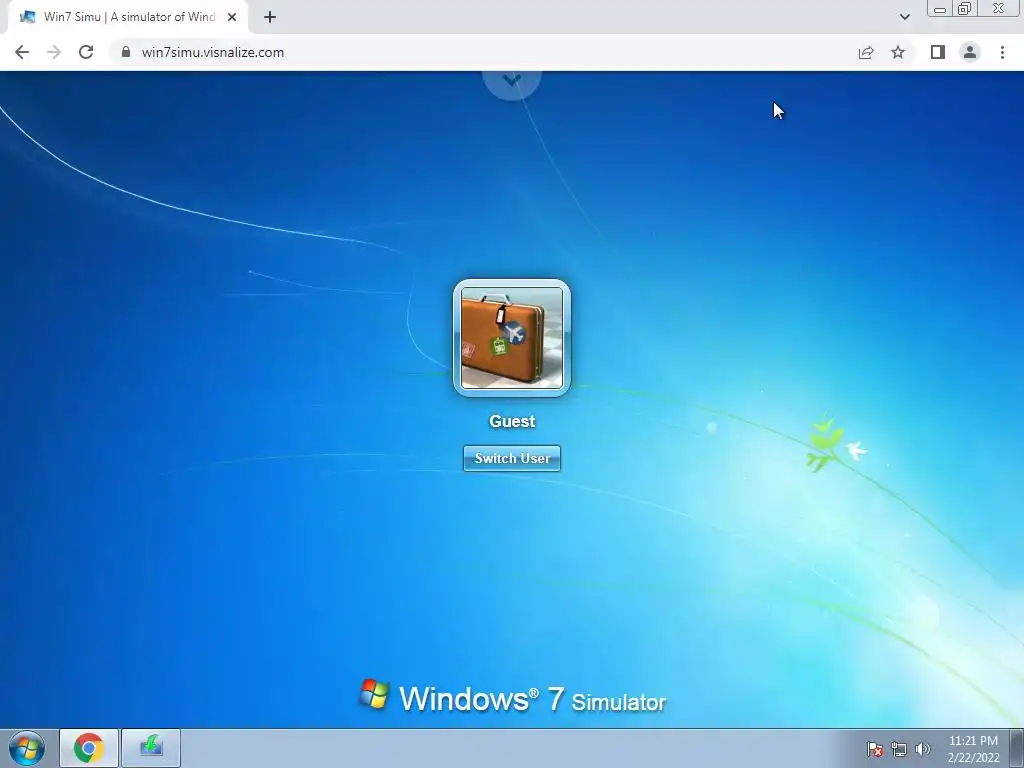Open the volume speaker tray icon

click(x=923, y=749)
